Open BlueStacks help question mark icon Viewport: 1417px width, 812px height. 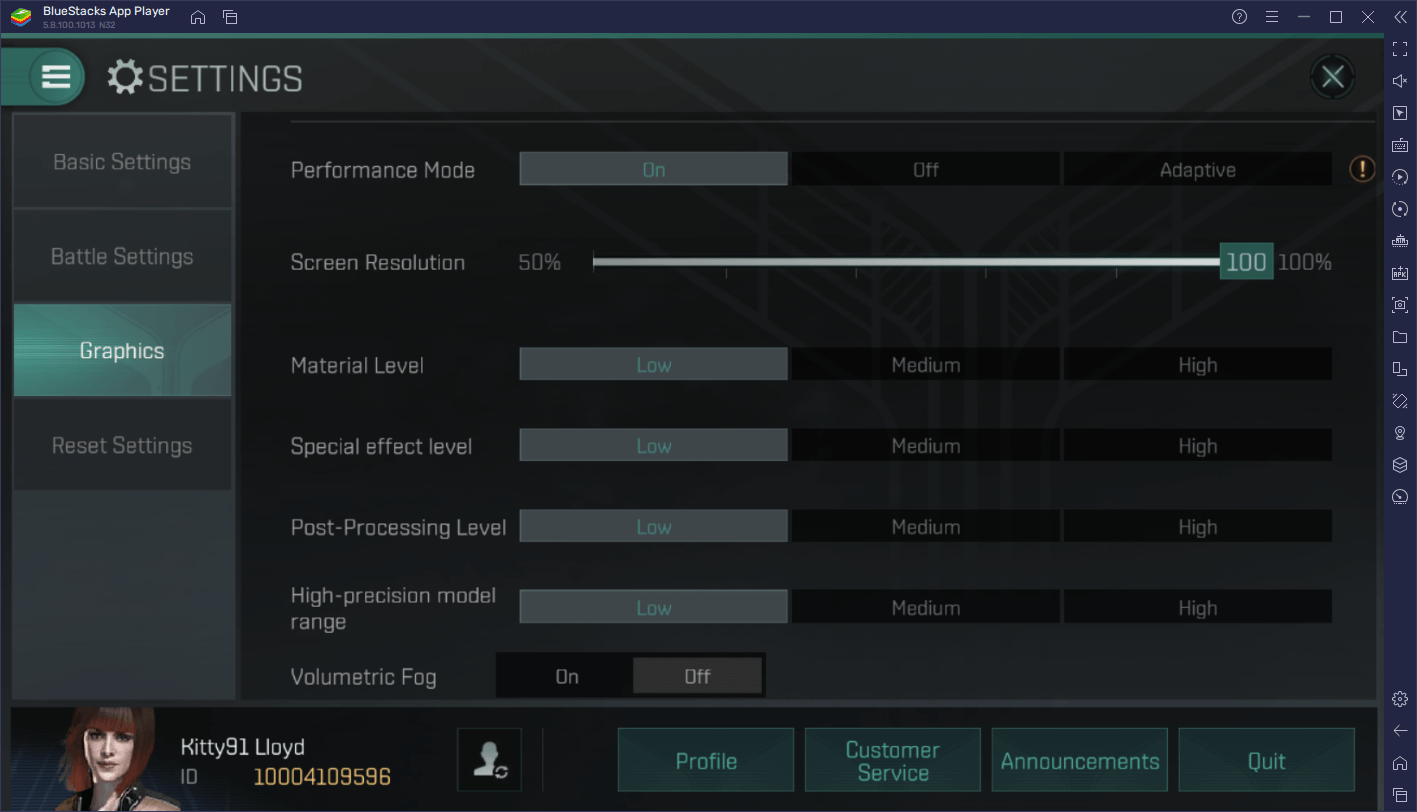[1239, 17]
